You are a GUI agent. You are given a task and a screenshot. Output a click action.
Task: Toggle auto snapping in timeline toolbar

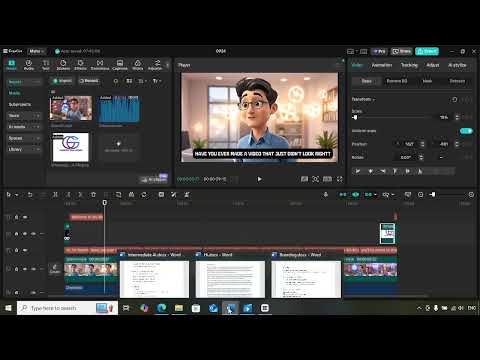[356, 195]
